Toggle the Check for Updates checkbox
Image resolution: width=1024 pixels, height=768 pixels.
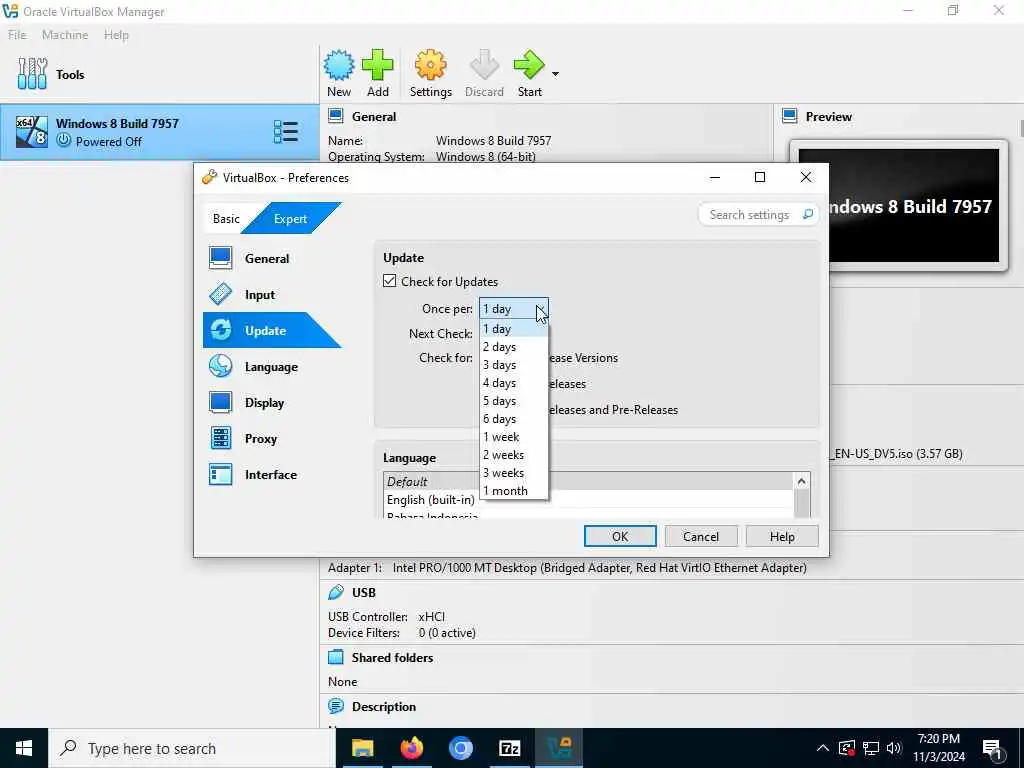tap(390, 281)
